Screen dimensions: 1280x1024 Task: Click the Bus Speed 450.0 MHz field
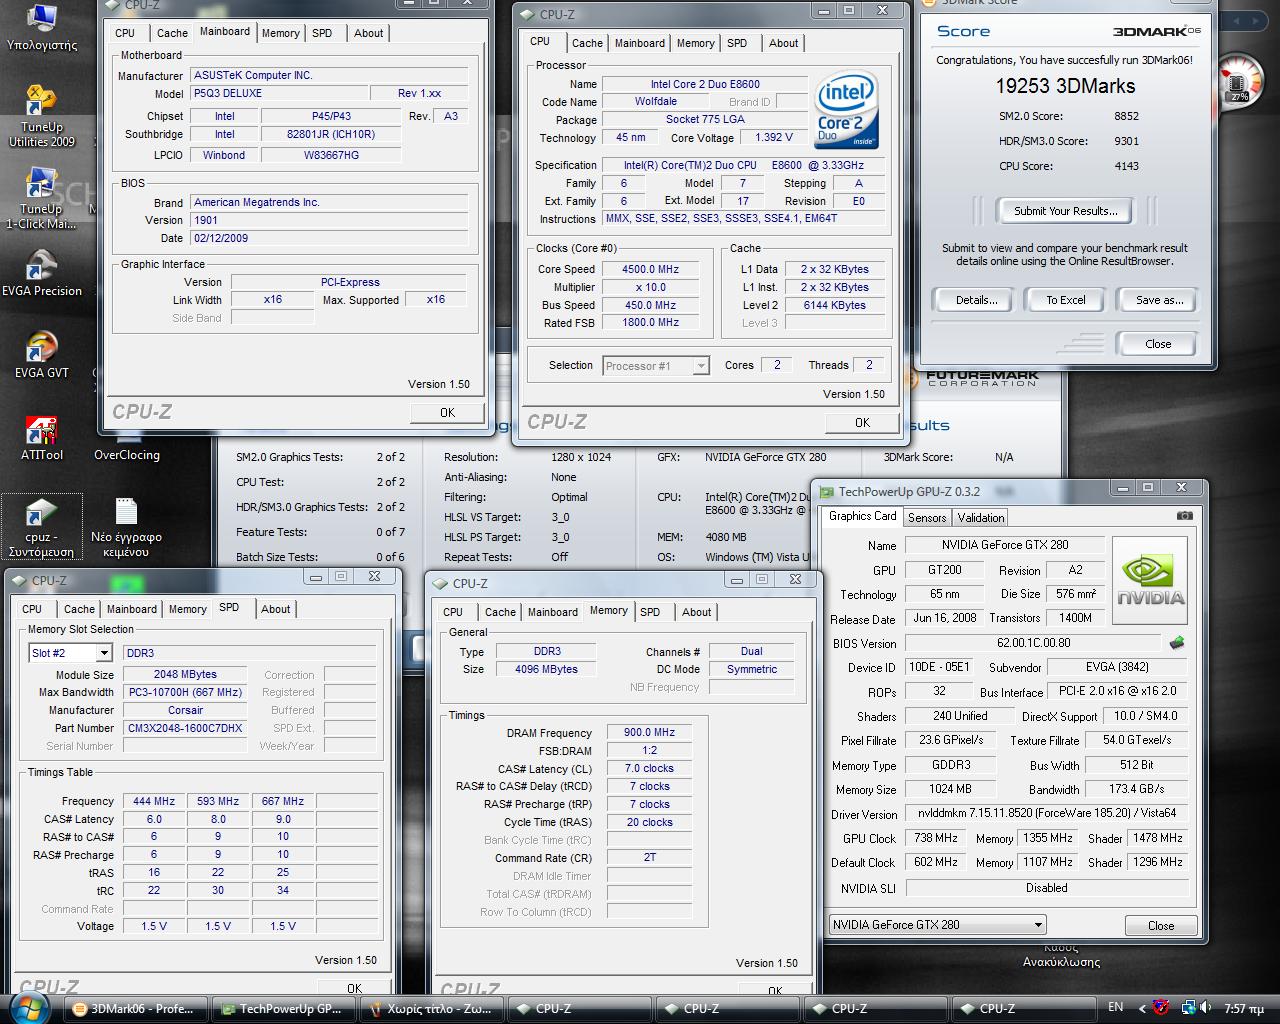tap(651, 305)
